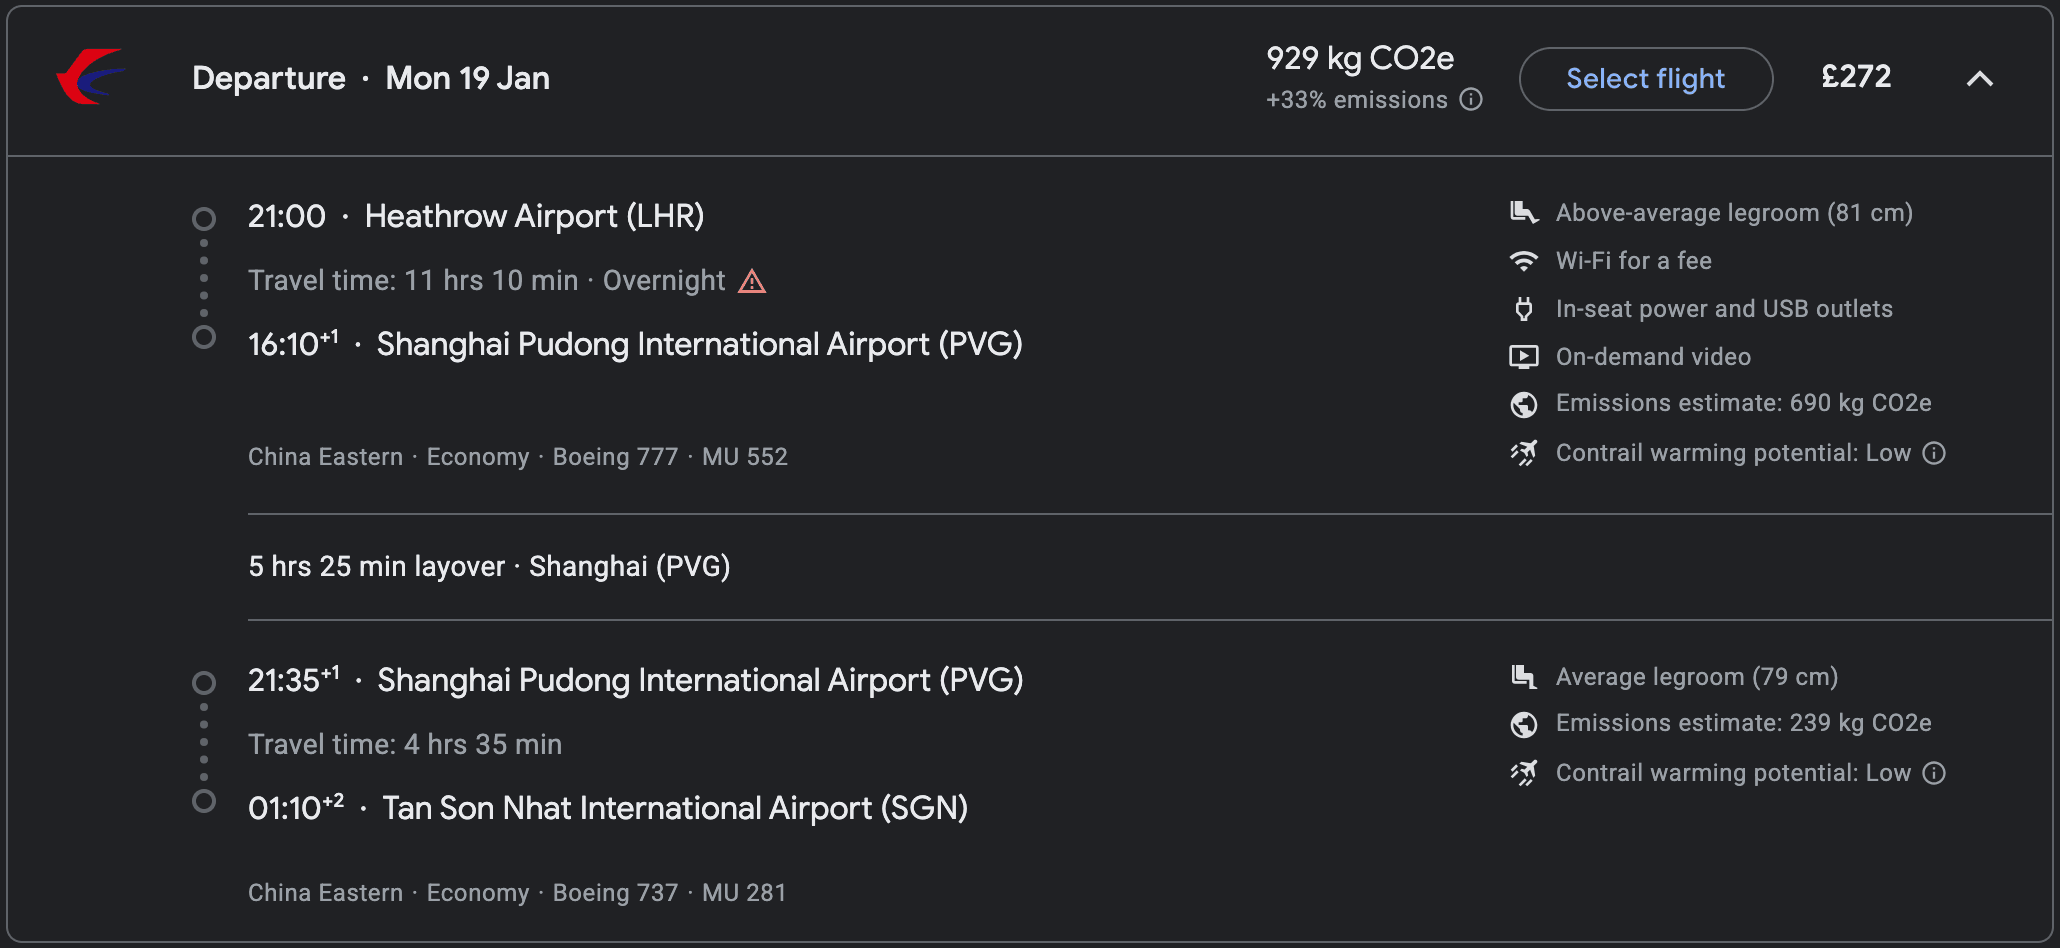Screen dimensions: 2060x948
Task: Click the Select flight button
Action: coord(1645,79)
